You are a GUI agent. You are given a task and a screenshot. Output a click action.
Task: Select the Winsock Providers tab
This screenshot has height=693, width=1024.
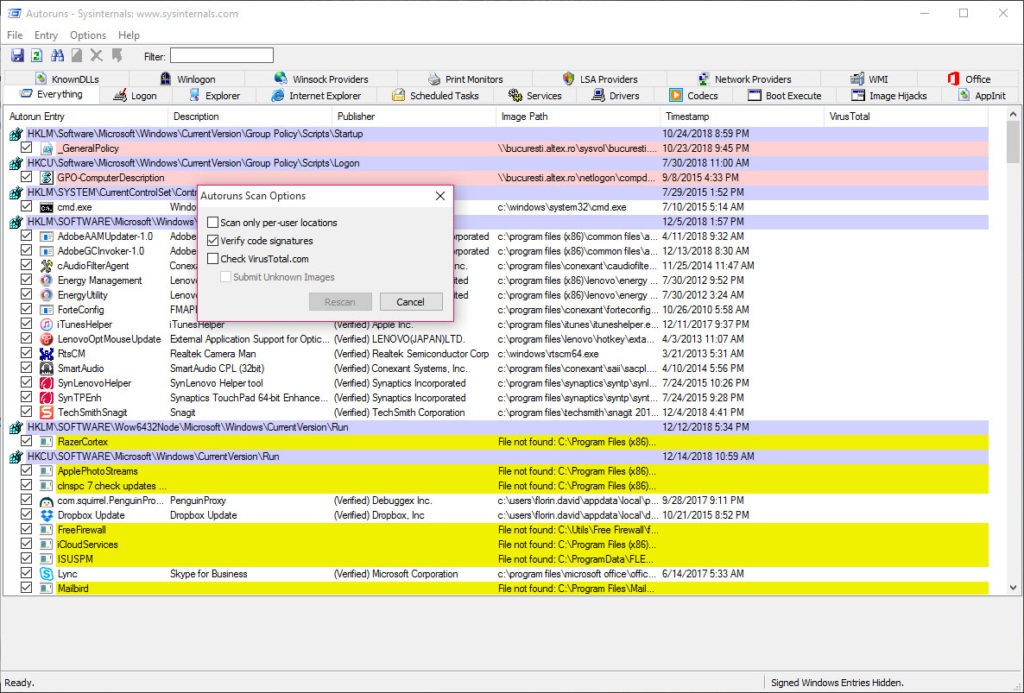pos(321,79)
